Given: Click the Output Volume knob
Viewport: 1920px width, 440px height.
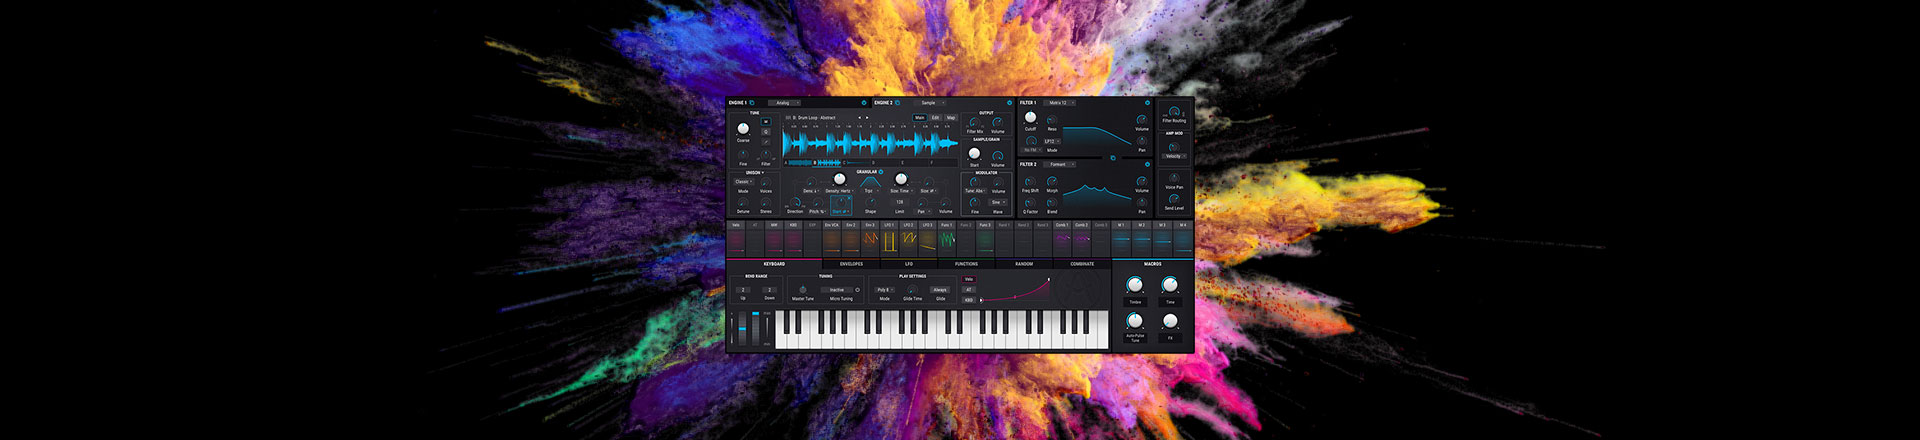Looking at the screenshot, I should [997, 122].
